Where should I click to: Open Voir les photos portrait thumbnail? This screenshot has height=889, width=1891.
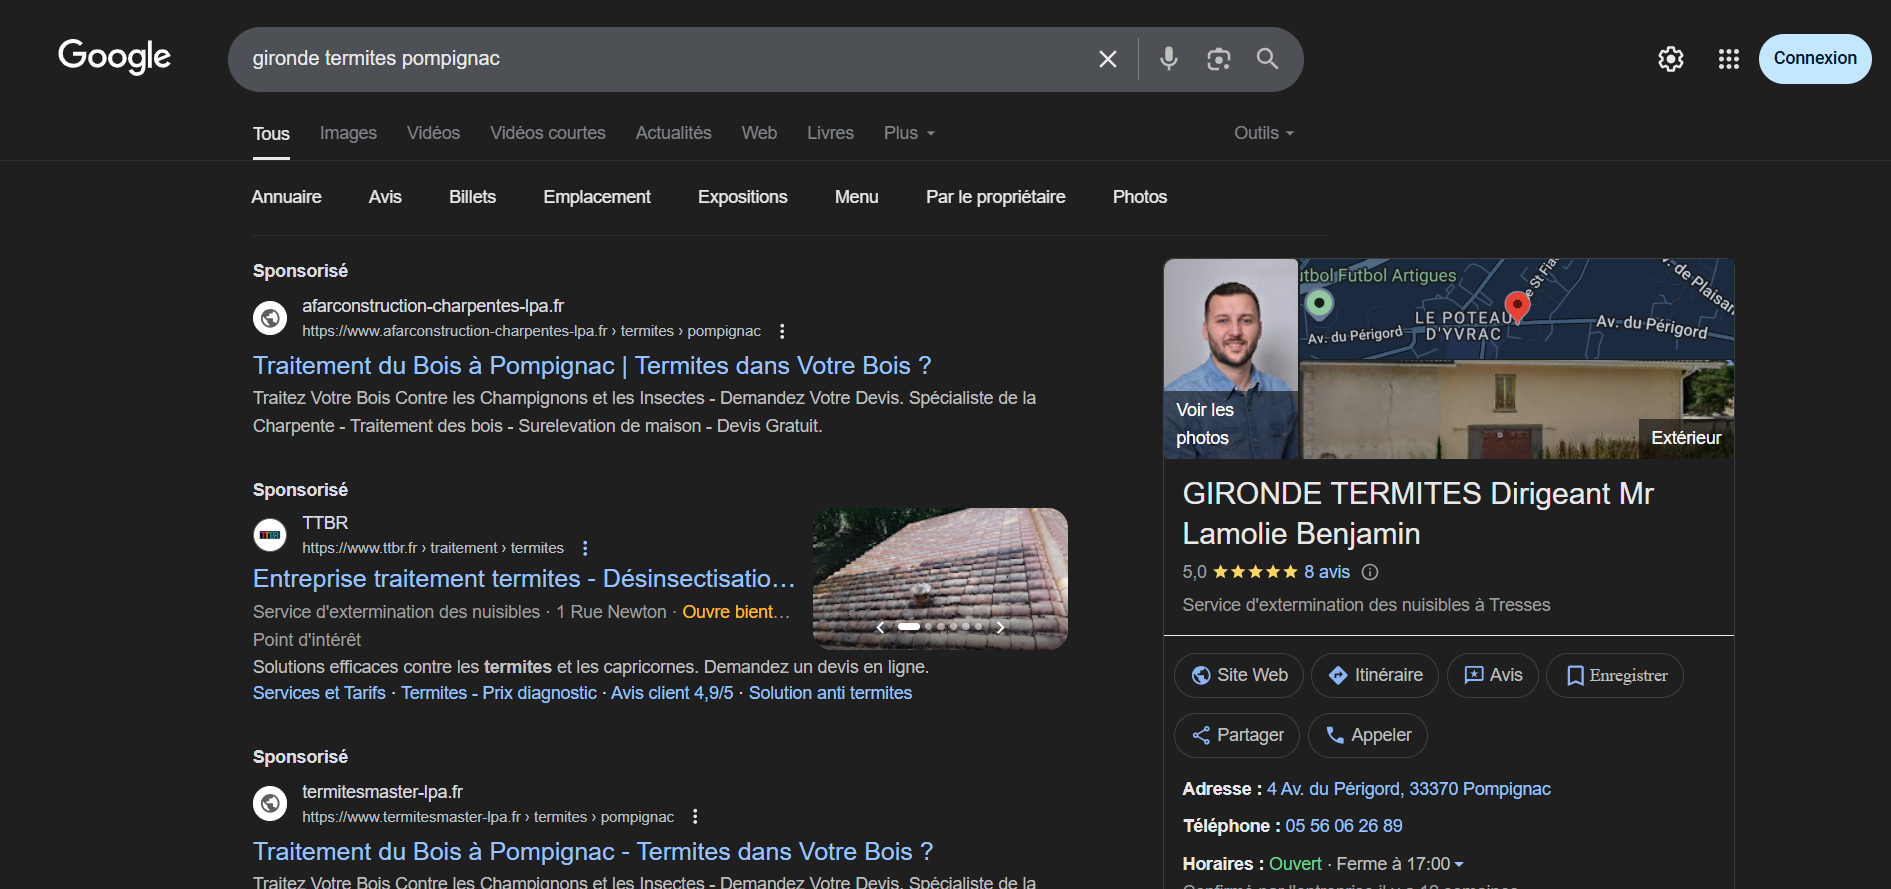tap(1231, 359)
